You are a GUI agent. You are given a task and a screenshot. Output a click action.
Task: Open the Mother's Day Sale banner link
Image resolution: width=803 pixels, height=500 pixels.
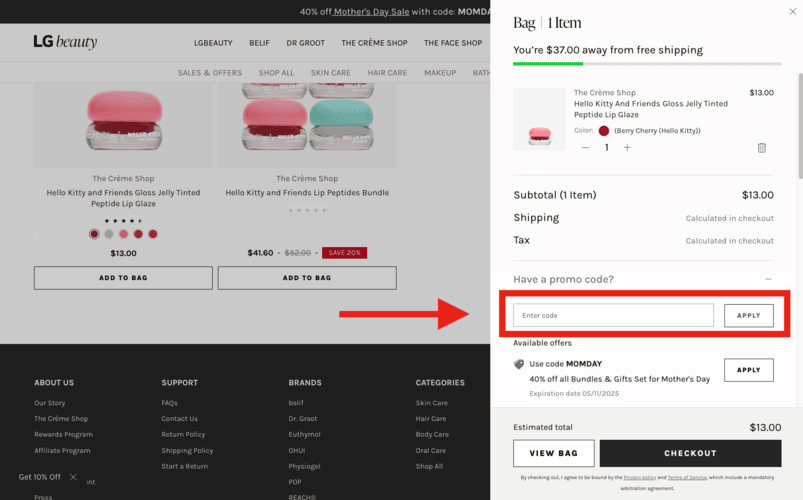[371, 11]
